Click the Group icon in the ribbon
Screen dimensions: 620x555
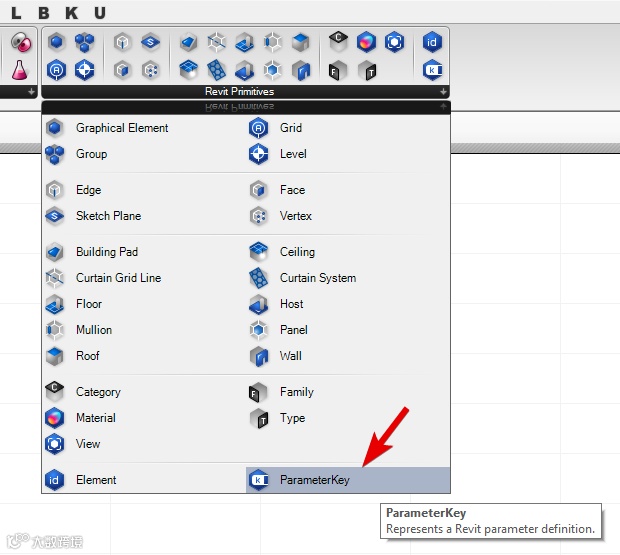tap(85, 42)
